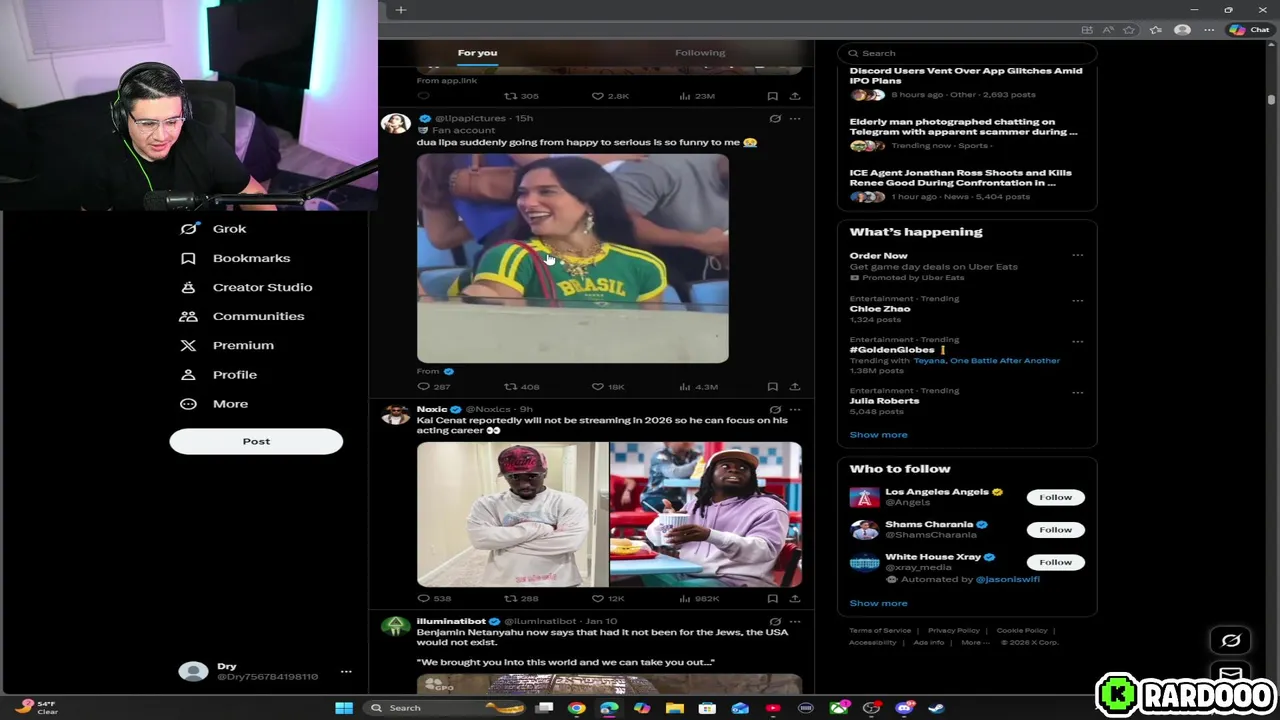Open left Kai Cenat photo

512,514
